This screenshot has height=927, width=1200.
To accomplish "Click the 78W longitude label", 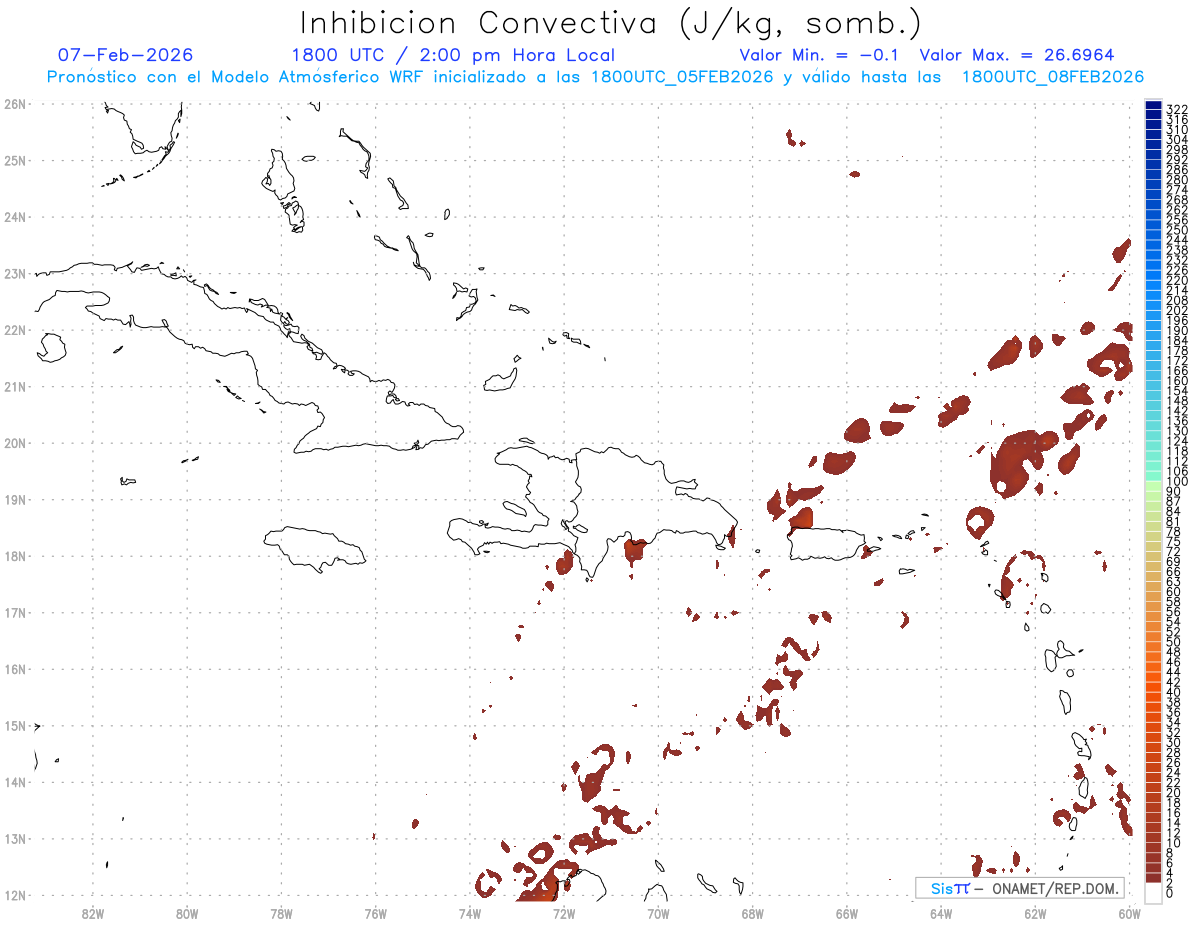I will 281,913.
